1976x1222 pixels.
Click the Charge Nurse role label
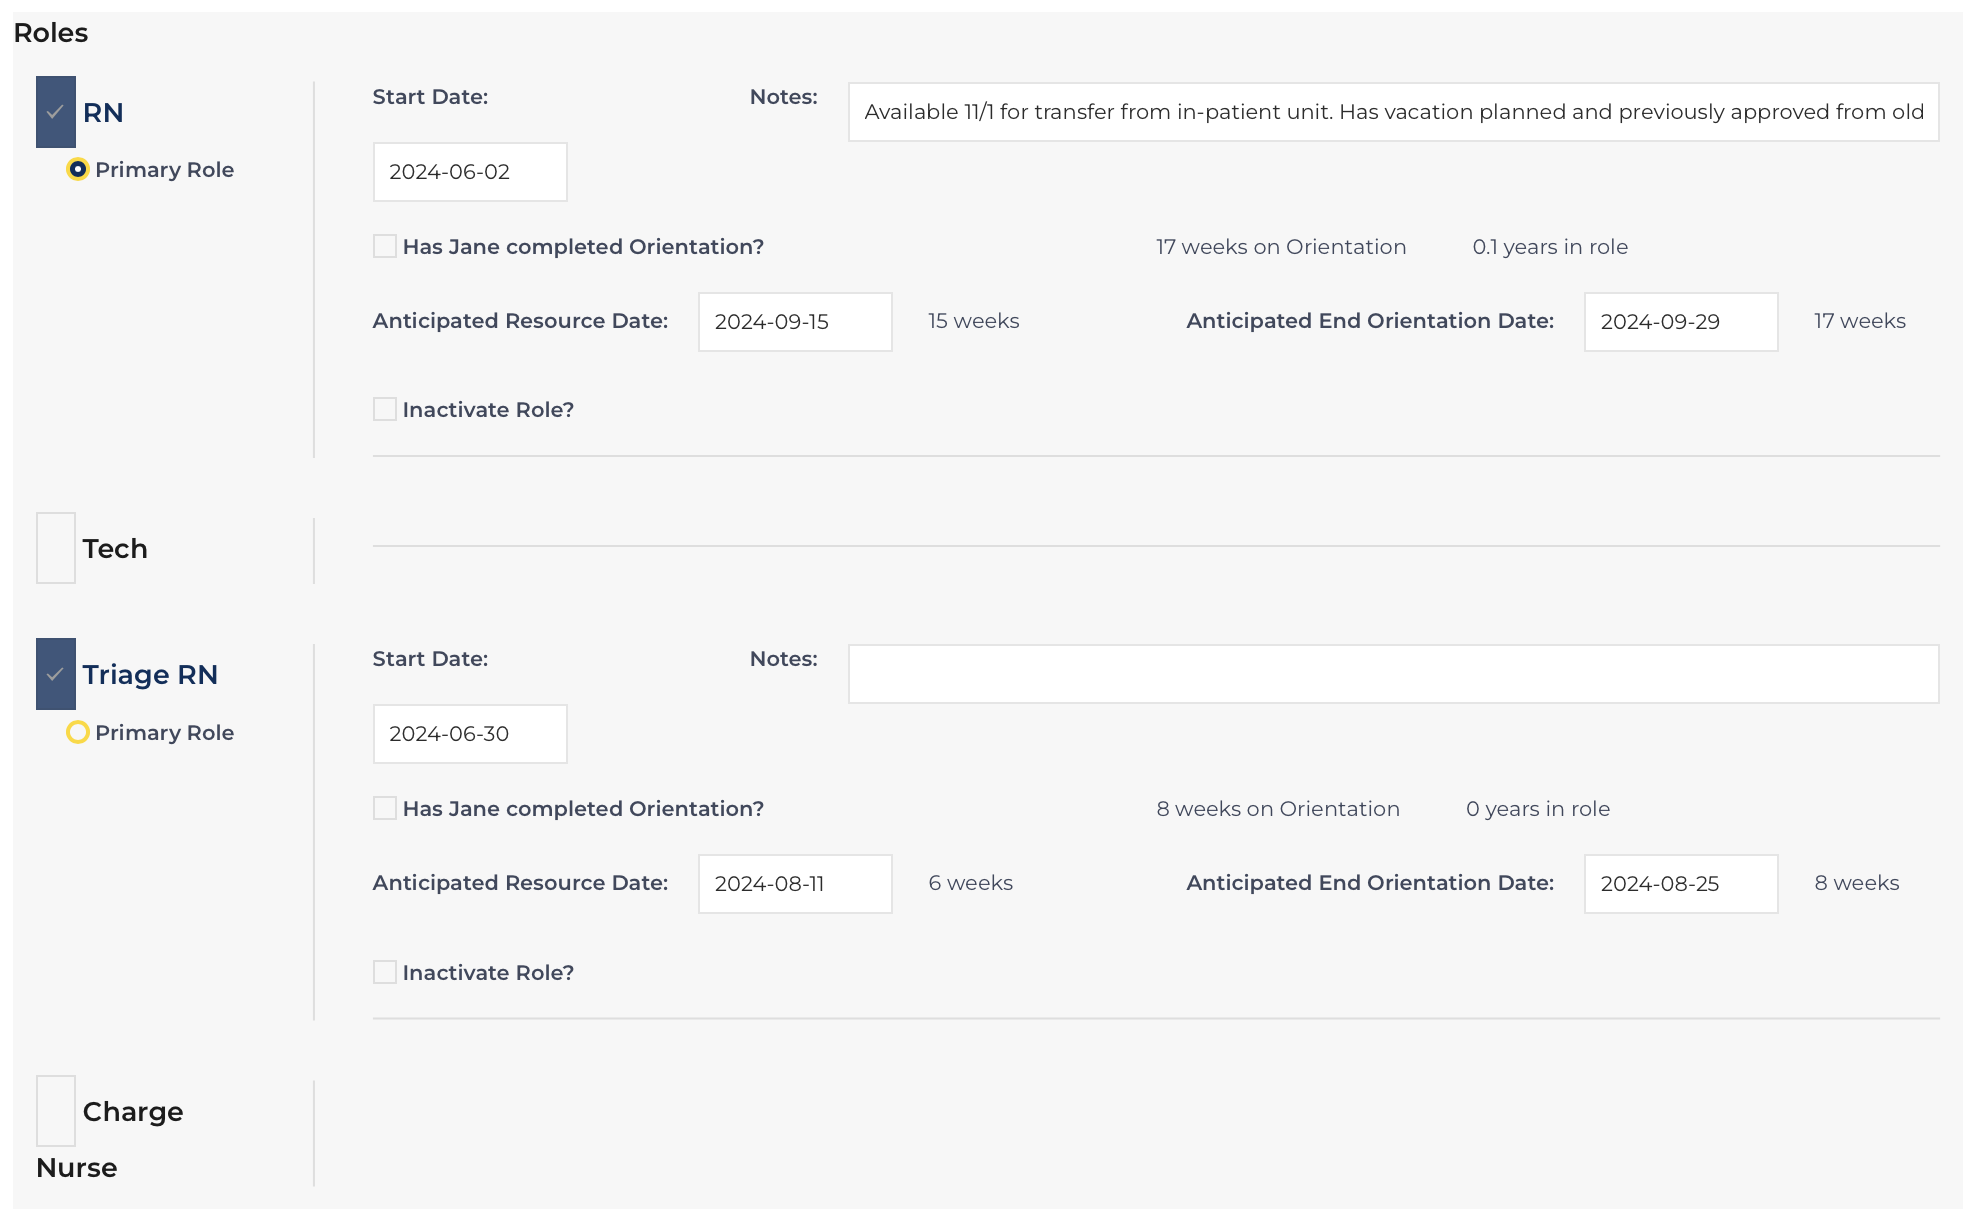click(x=110, y=1139)
